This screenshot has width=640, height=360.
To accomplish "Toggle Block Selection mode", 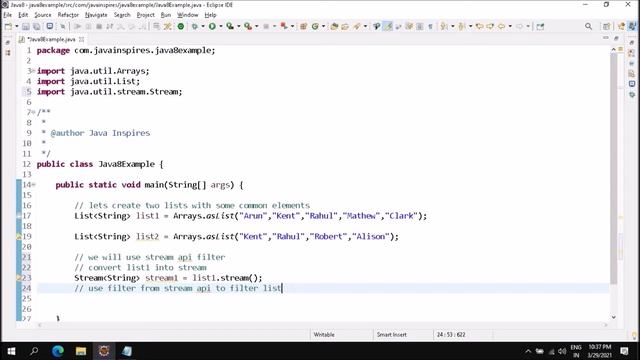I will tap(420, 27).
